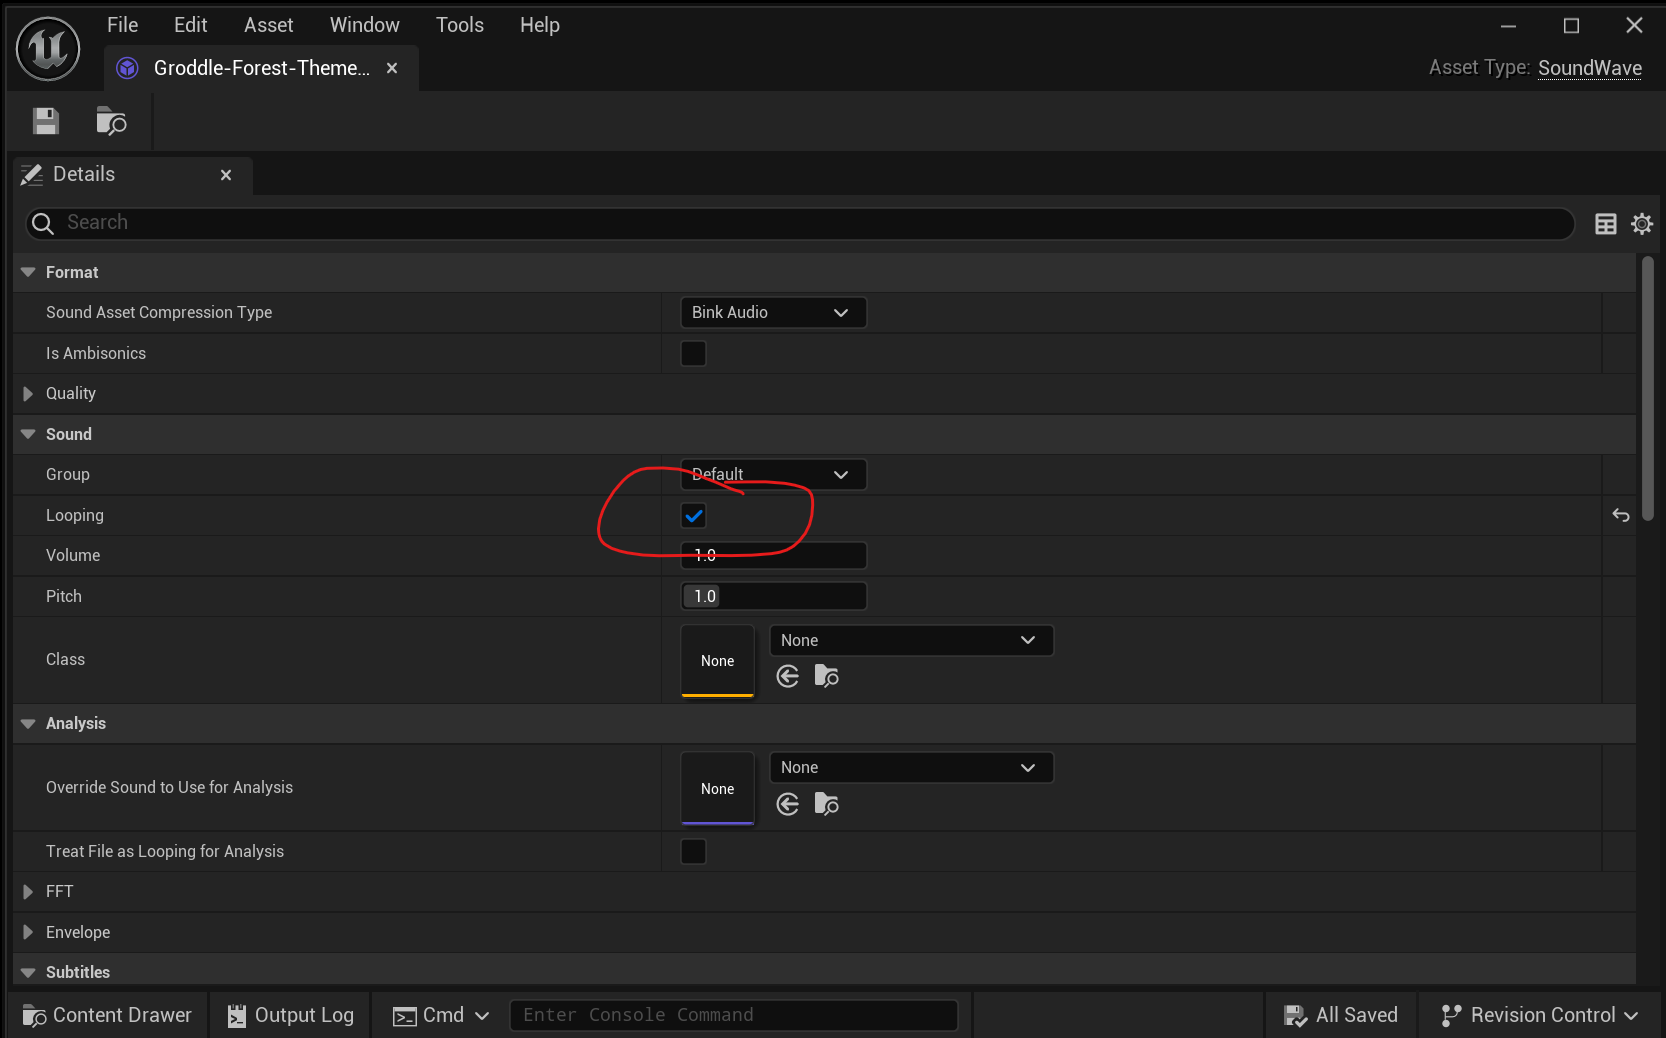The image size is (1666, 1038).
Task: Open the File menu
Action: tap(123, 25)
